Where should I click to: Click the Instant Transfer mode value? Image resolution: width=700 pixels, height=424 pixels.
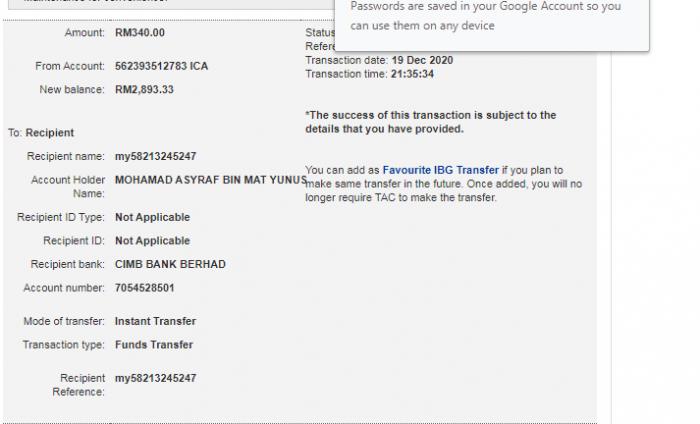click(155, 321)
